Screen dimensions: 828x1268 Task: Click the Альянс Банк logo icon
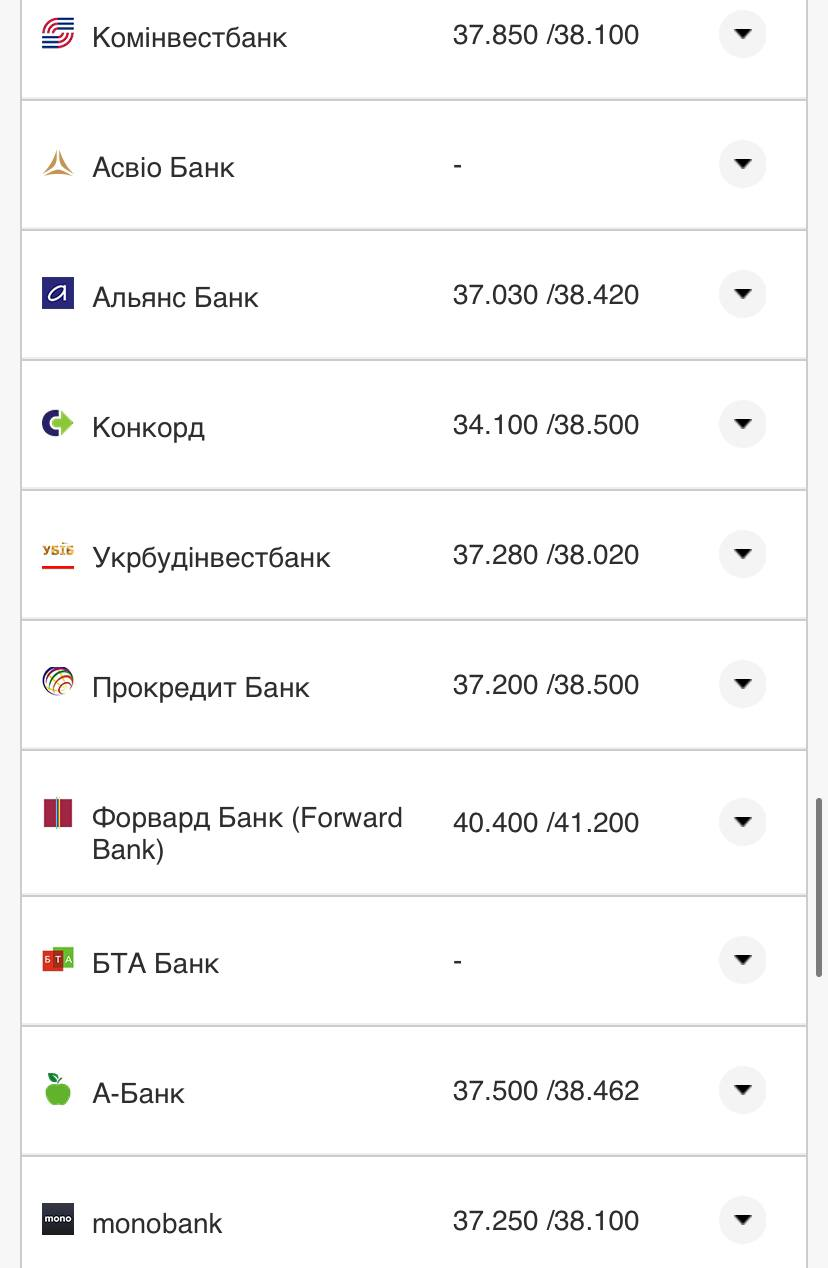[58, 294]
